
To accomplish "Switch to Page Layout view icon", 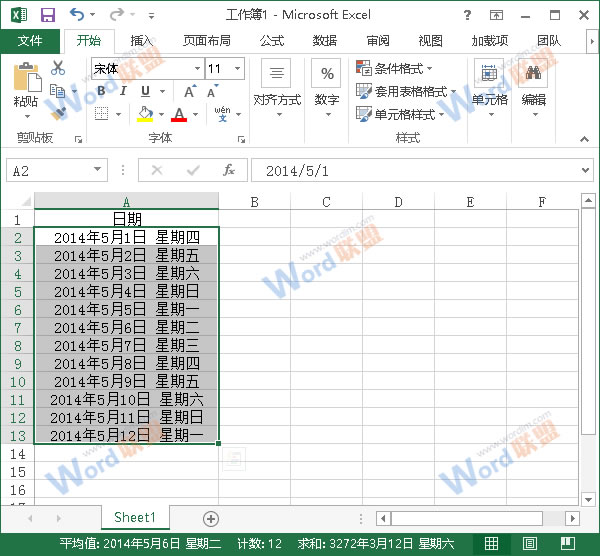I will tap(530, 543).
